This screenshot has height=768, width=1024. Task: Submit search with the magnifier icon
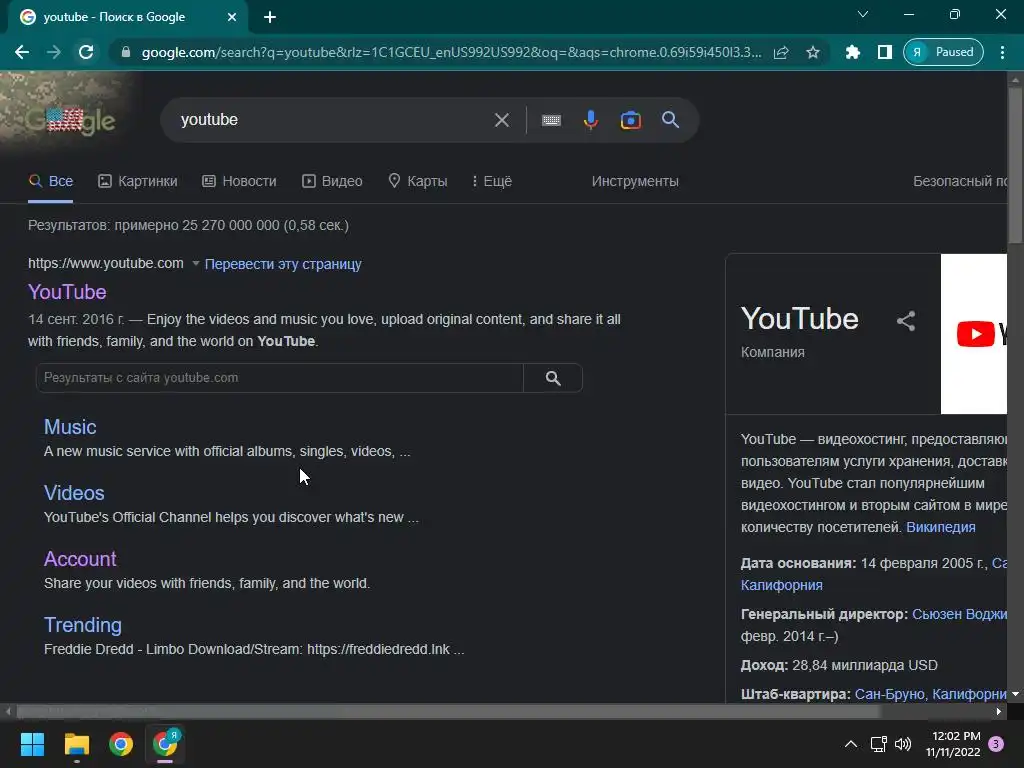[671, 120]
